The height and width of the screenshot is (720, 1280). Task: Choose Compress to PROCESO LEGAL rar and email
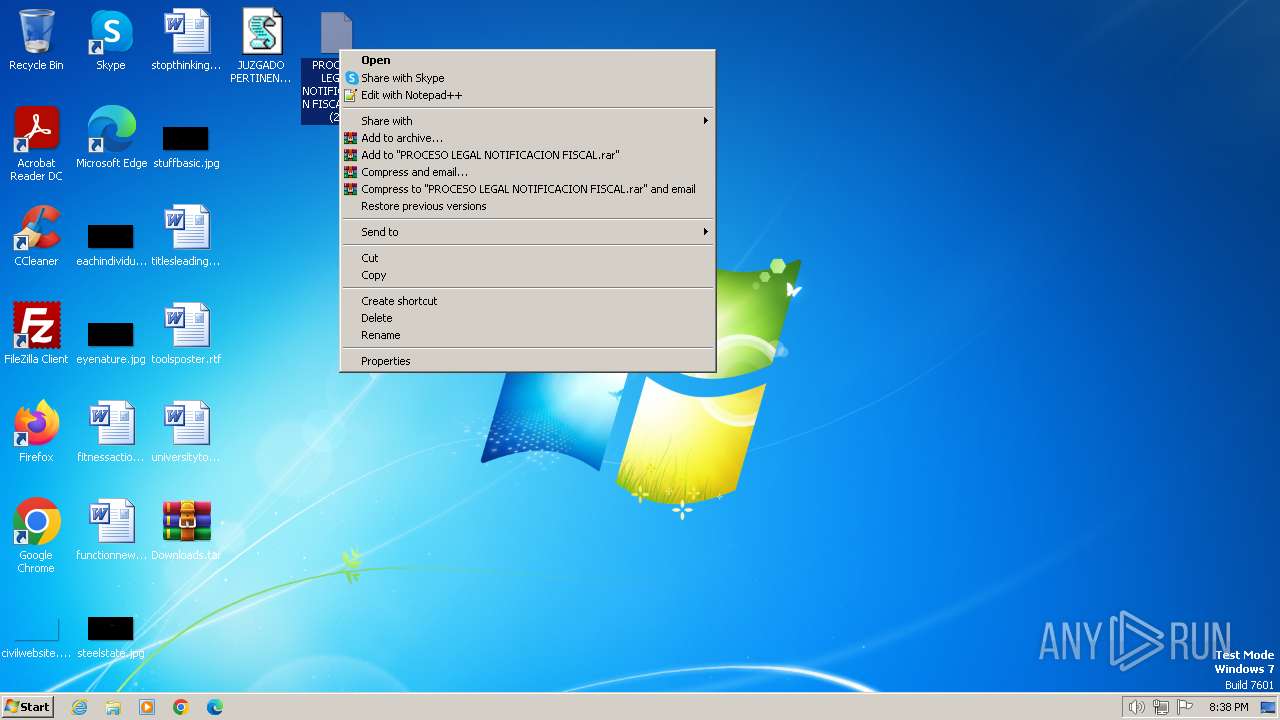[528, 189]
